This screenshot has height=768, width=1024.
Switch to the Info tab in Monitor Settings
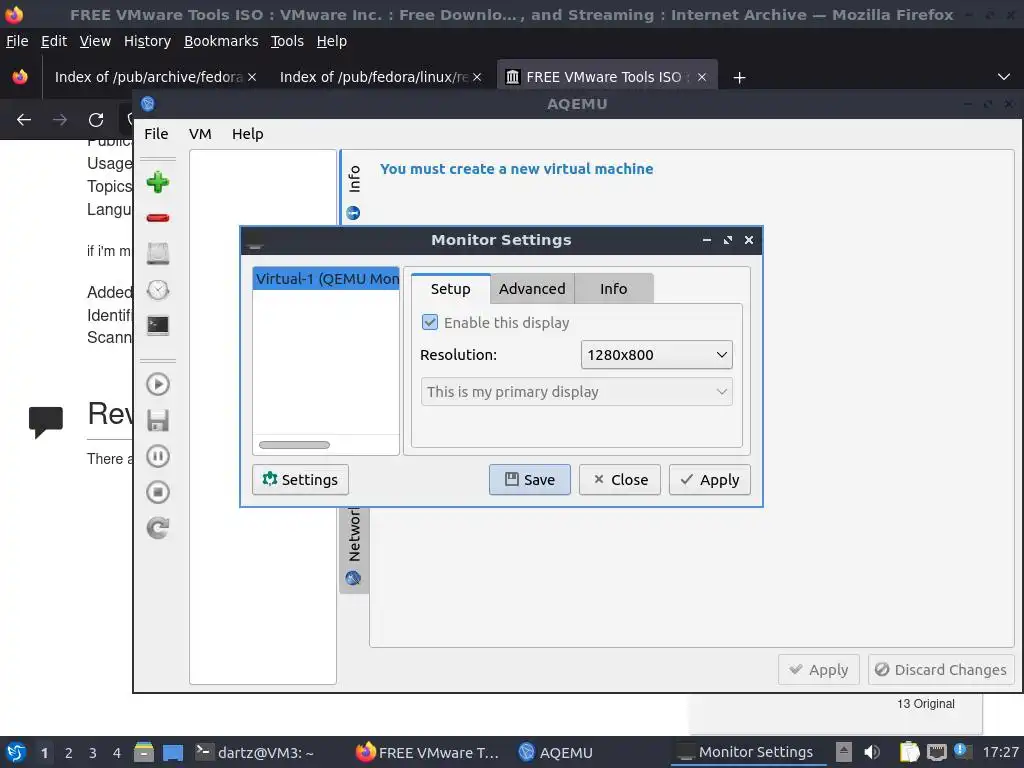[613, 289]
